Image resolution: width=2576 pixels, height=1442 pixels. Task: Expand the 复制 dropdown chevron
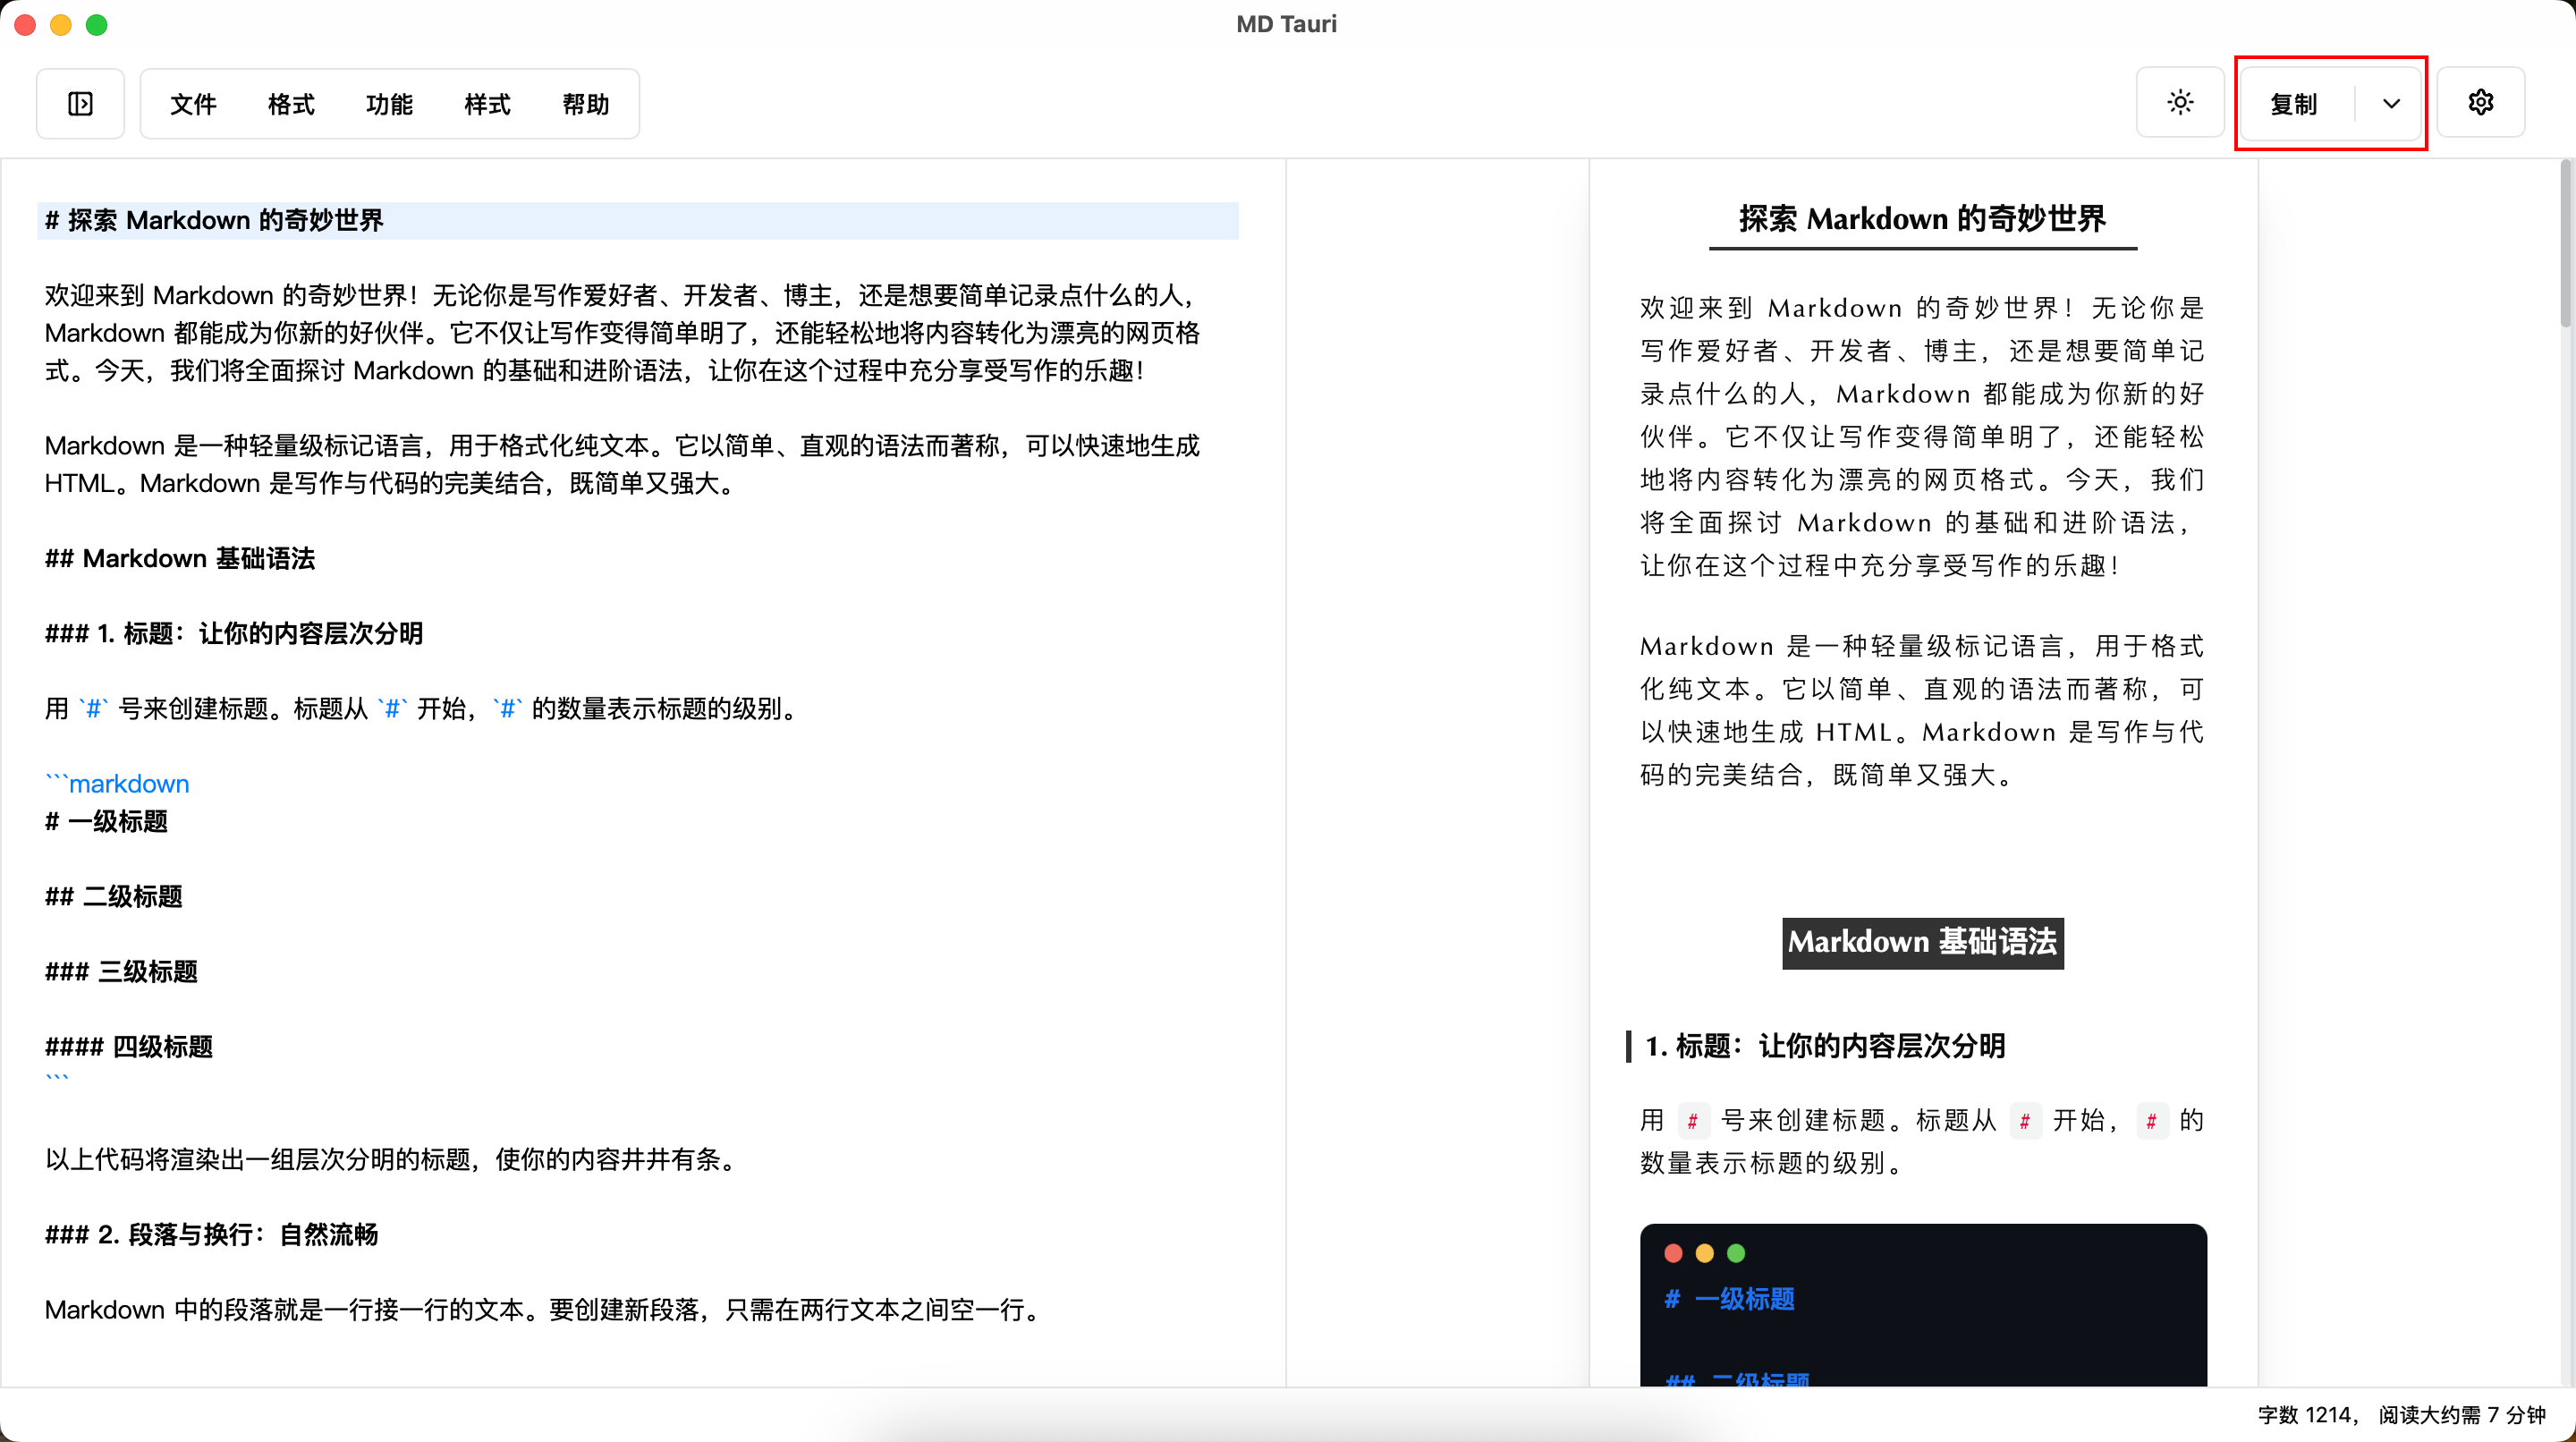tap(2391, 104)
